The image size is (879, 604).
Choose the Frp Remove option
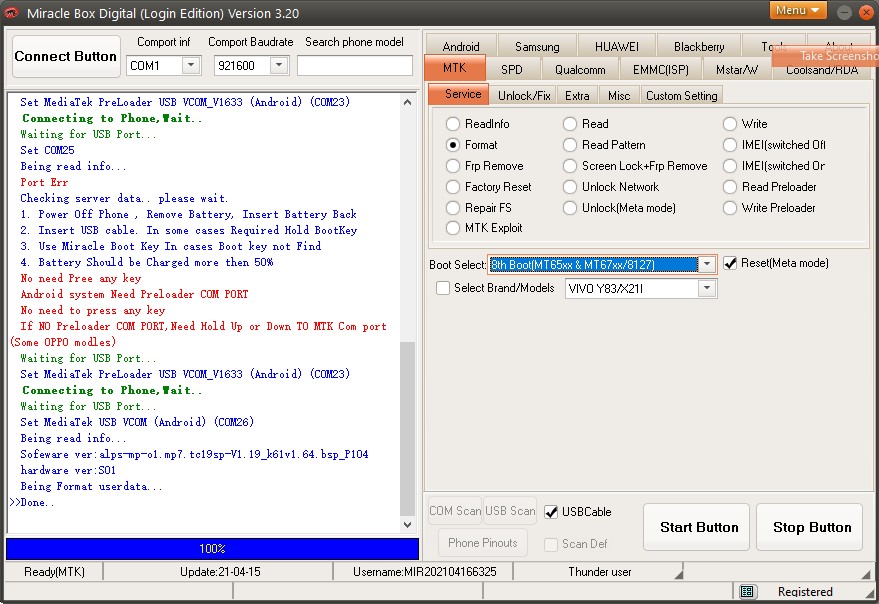click(453, 166)
